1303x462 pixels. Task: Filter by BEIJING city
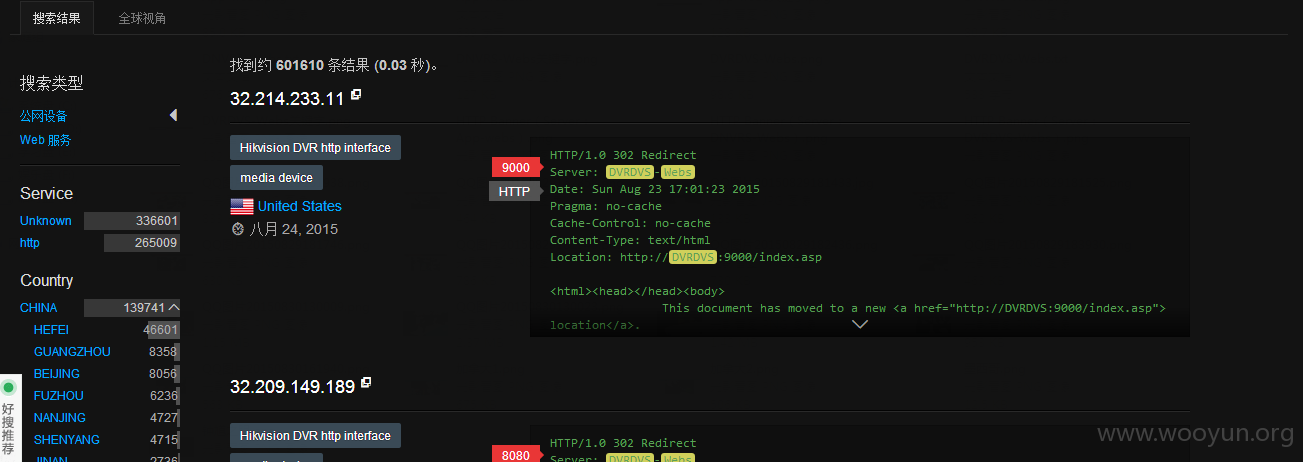point(56,373)
